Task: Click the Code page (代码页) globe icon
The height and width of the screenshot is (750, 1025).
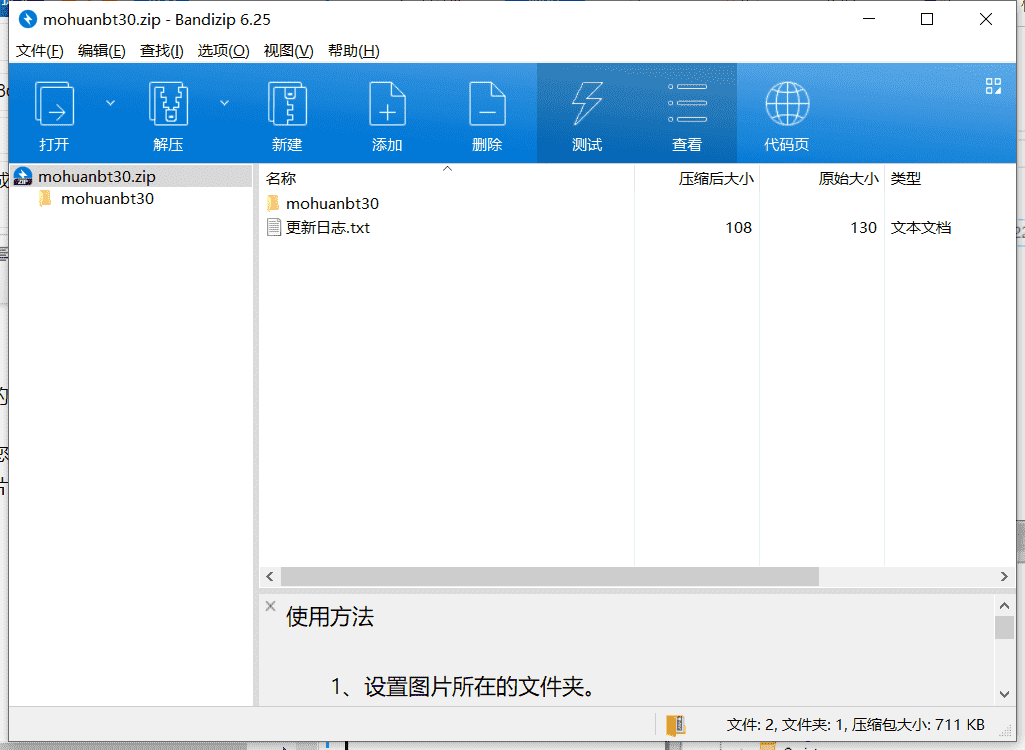Action: 787,103
